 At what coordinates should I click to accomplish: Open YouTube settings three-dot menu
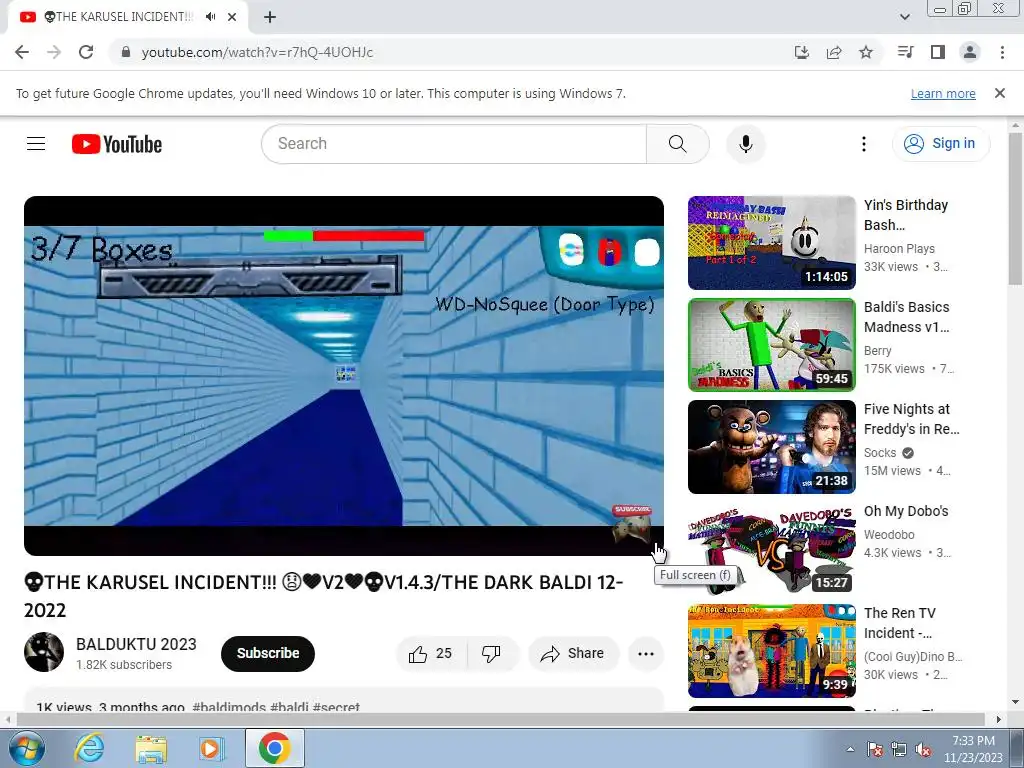coord(863,144)
